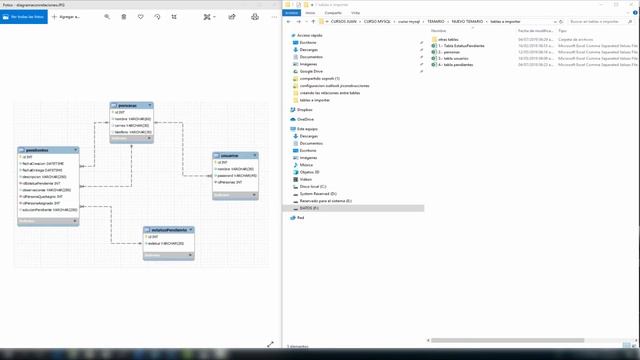The image size is (640, 360).
Task: Click the trash delete icon in Photos
Action: (x=124, y=17)
